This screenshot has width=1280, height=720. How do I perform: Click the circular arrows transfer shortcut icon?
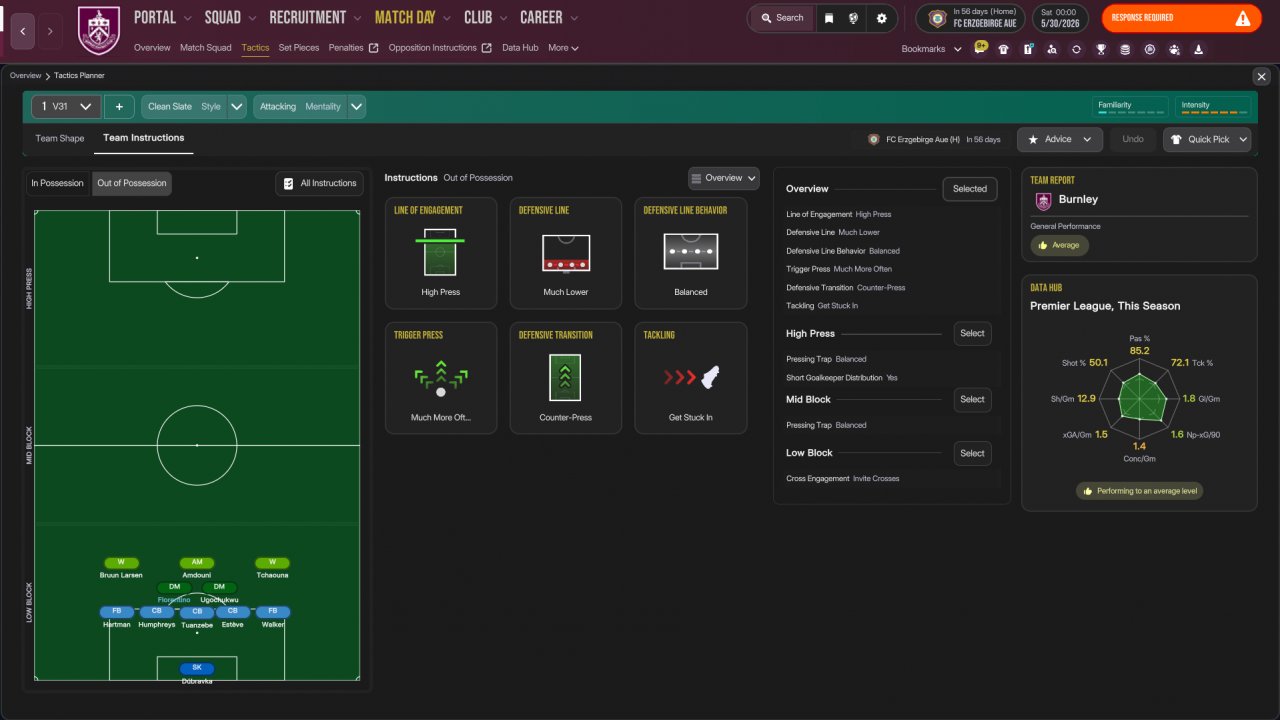[1076, 49]
